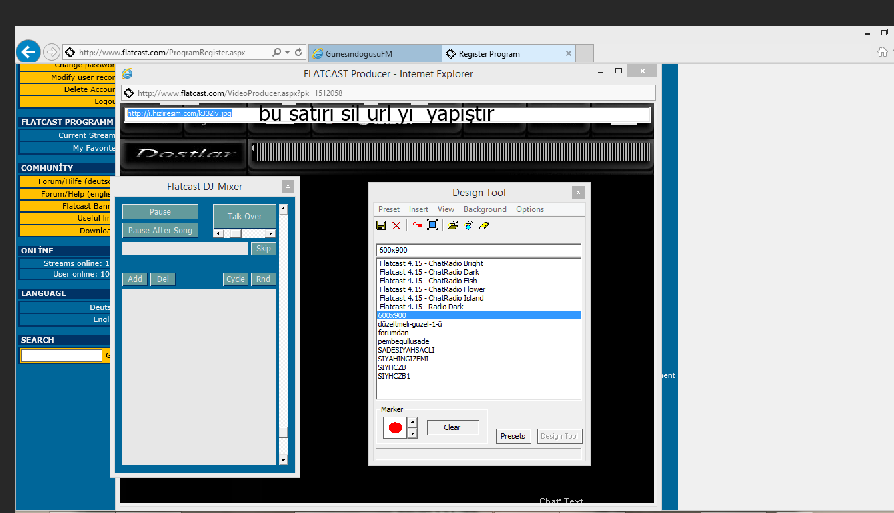This screenshot has width=894, height=513.
Task: Open the Preset menu in Design Tool
Action: point(388,209)
